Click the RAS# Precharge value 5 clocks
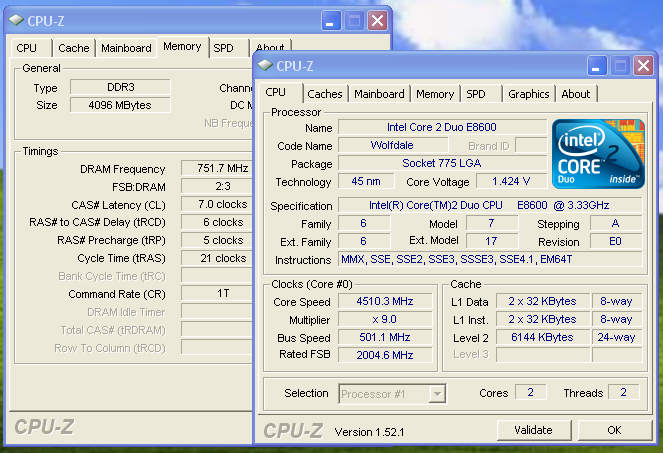The height and width of the screenshot is (453, 663). pyautogui.click(x=217, y=240)
